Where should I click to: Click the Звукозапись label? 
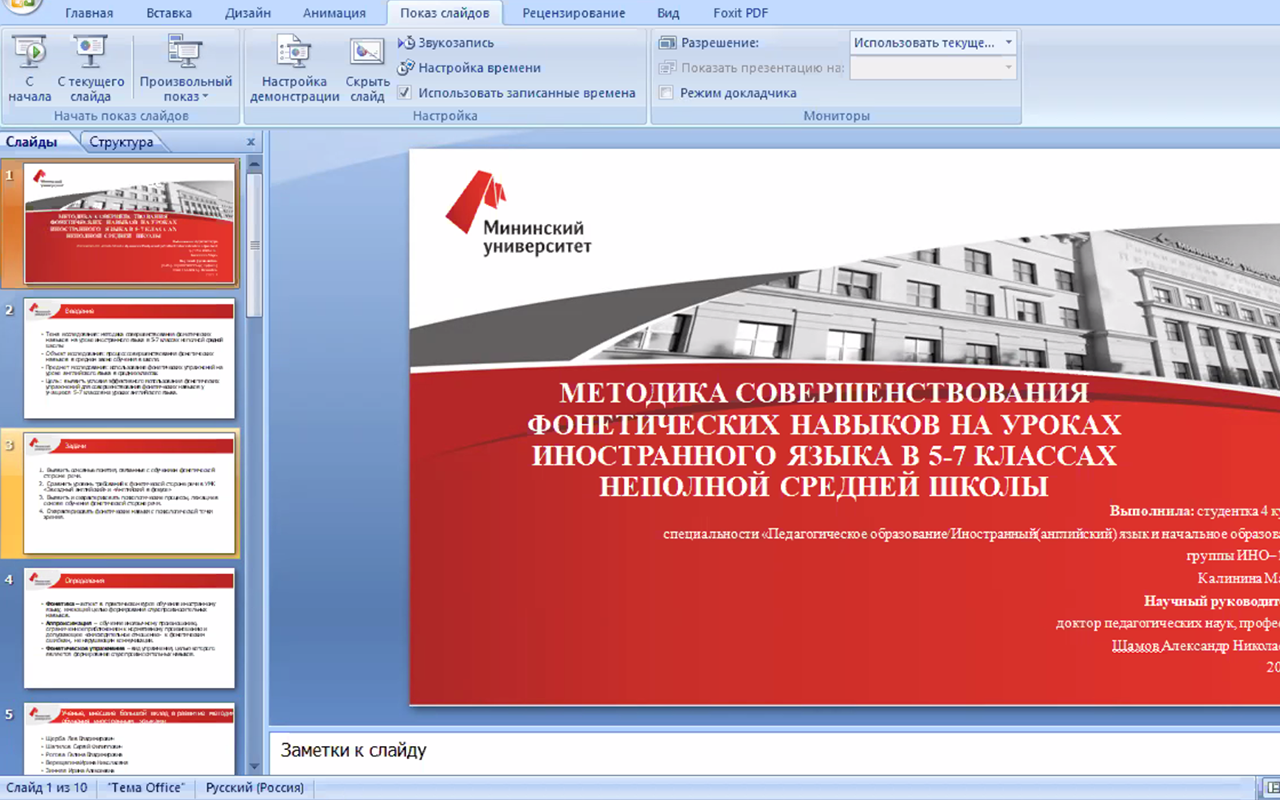(456, 43)
